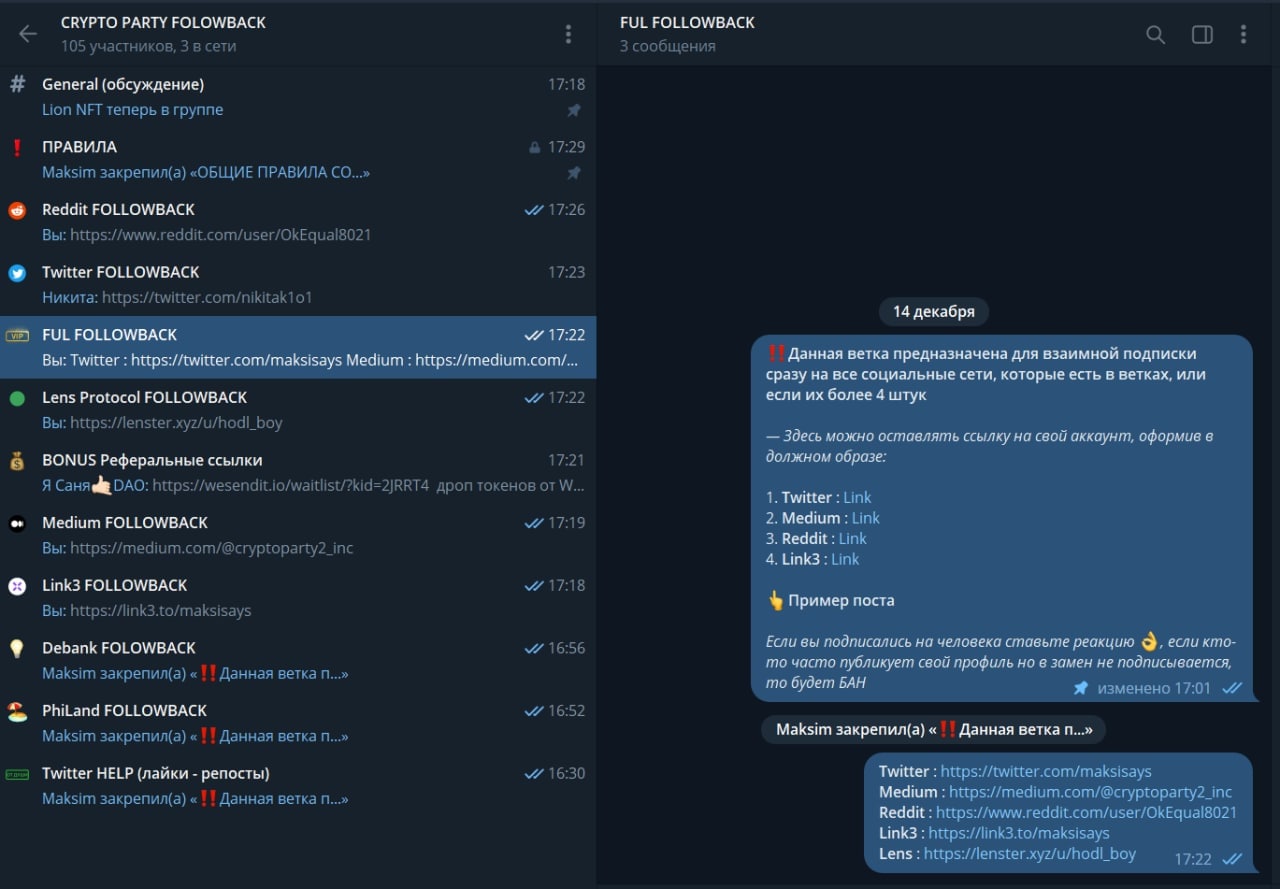The width and height of the screenshot is (1280, 889).
Task: Open the CRYPTO PARTY FOLOWBACK group menu
Action: point(568,34)
